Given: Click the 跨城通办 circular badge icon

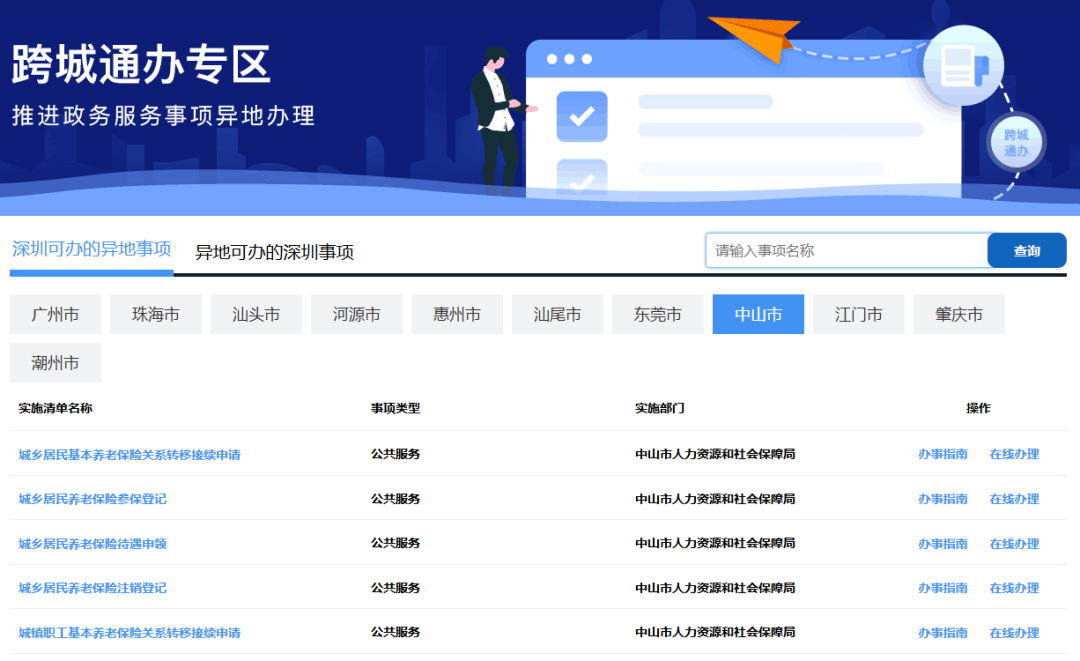Looking at the screenshot, I should click(x=1014, y=142).
